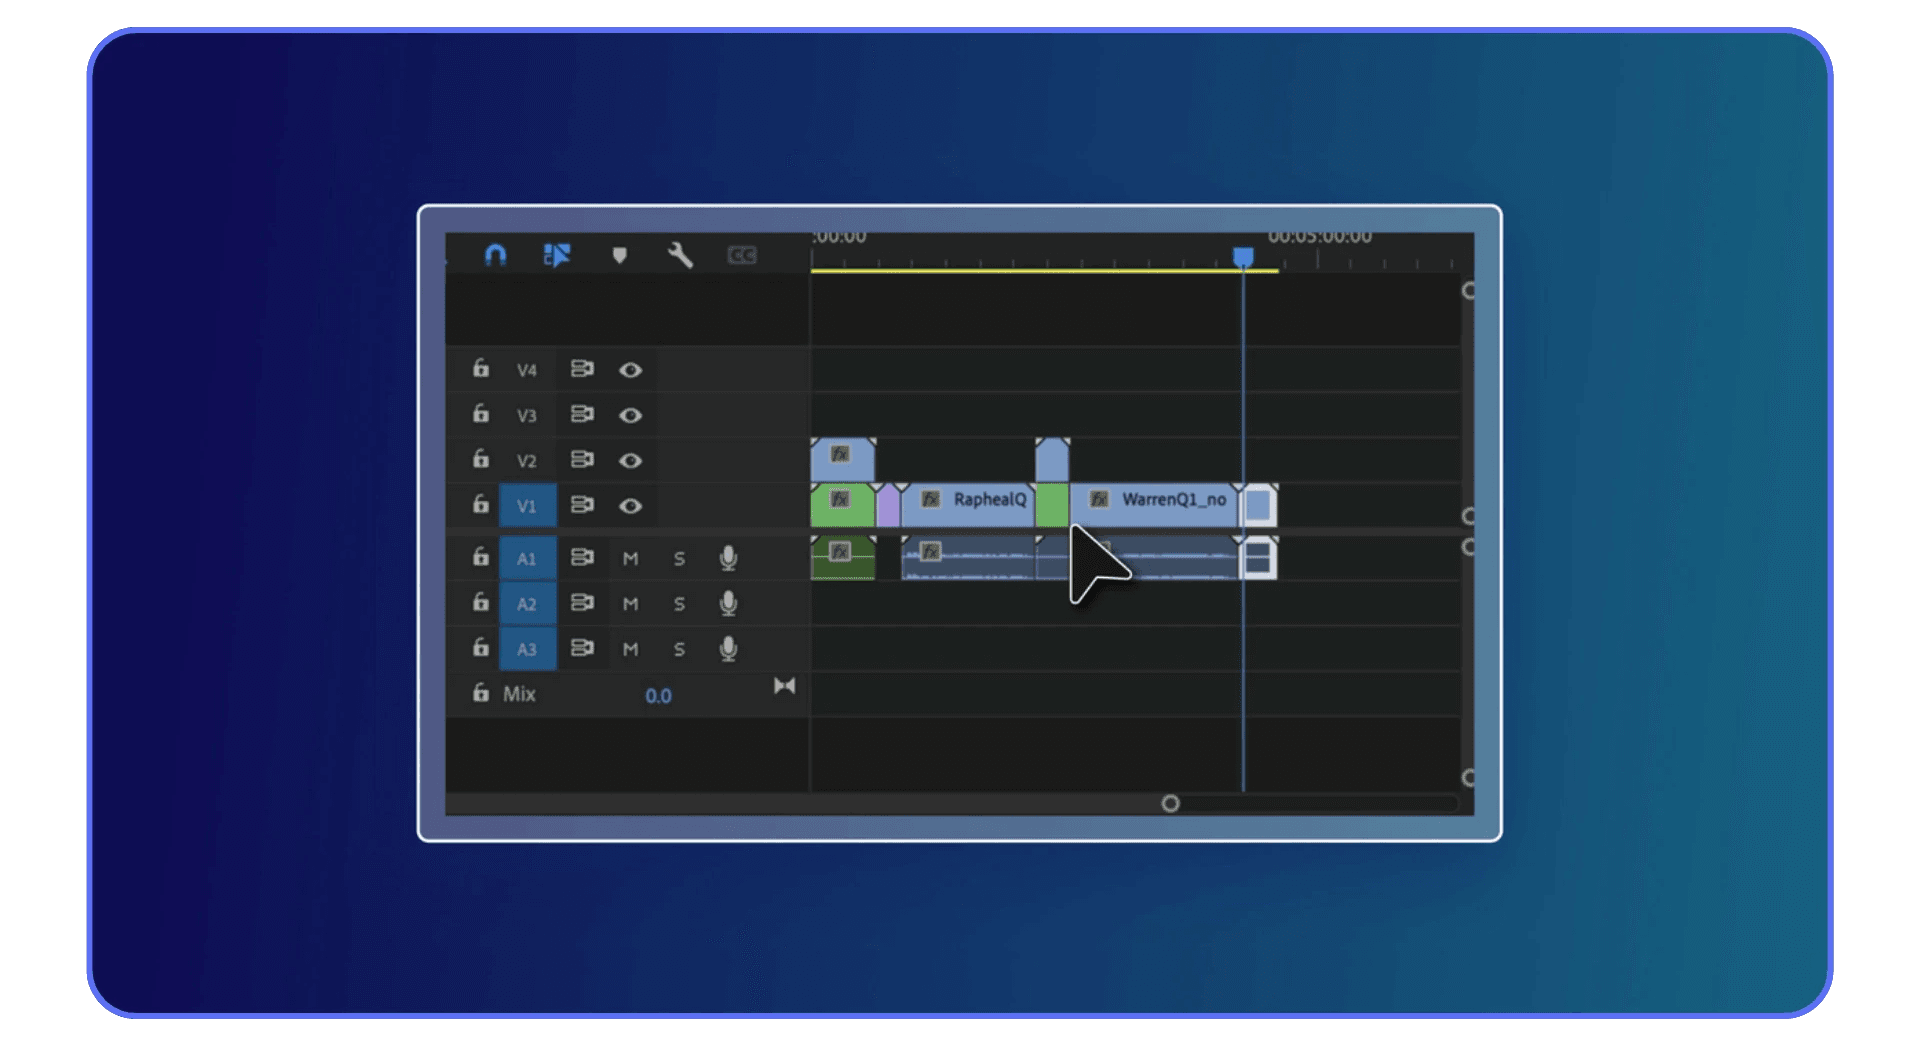Screen dimensions: 1920x1046
Task: Click the Mix track 0.0 volume value
Action: point(659,696)
